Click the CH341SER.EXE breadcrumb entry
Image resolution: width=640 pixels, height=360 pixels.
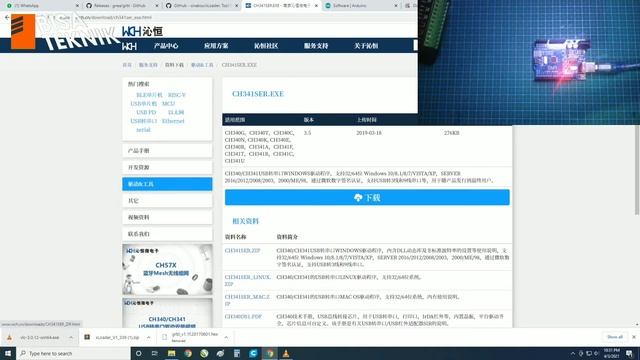(239, 65)
